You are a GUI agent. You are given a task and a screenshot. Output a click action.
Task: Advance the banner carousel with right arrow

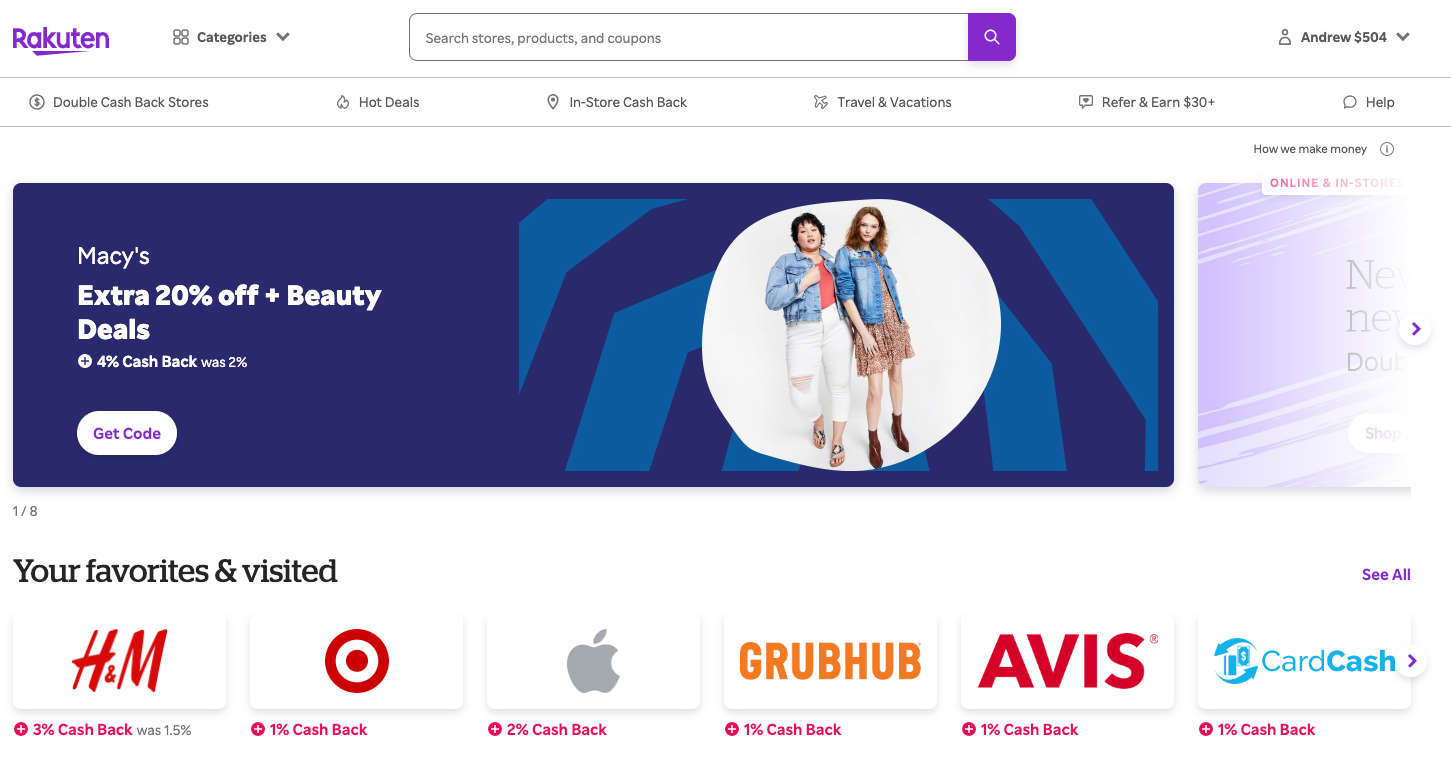coord(1415,329)
